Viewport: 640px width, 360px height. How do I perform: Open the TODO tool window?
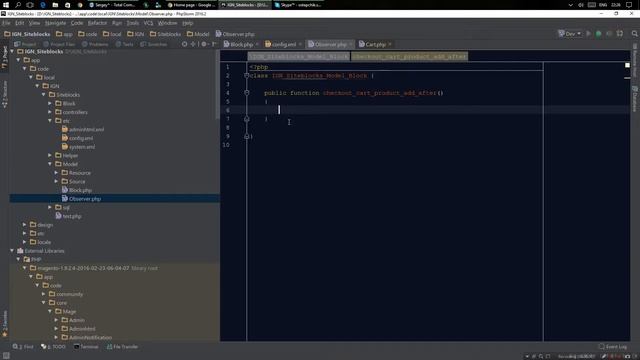(x=53, y=347)
